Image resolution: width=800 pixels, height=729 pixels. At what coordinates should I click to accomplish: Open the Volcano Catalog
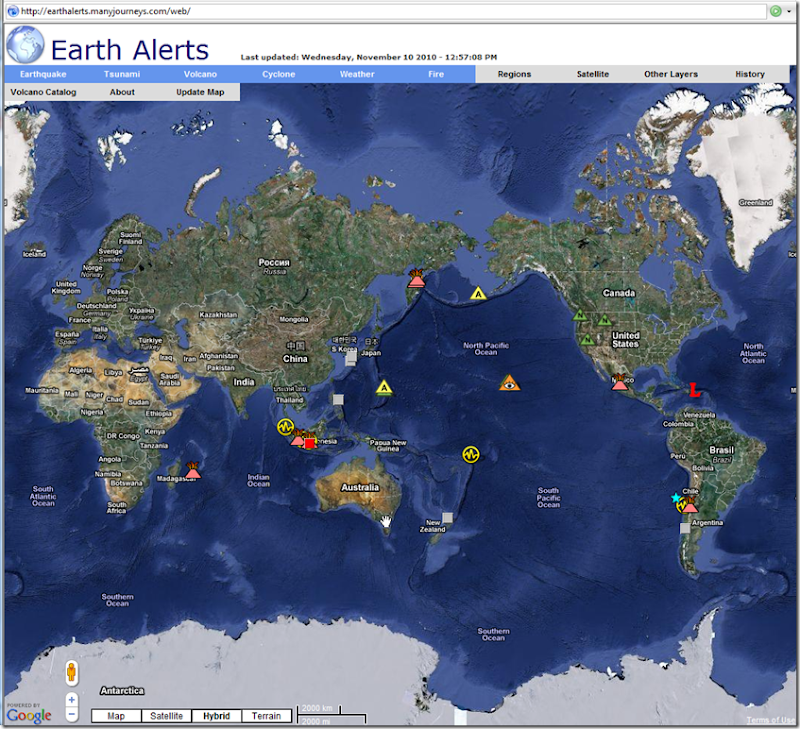[43, 92]
